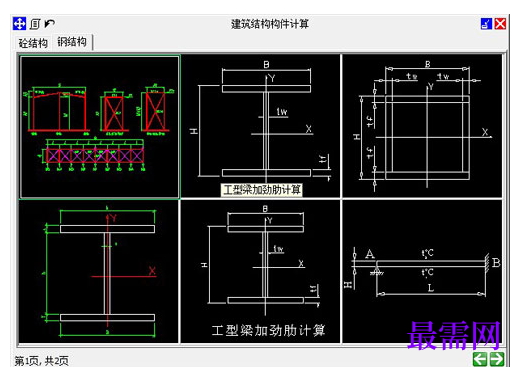Select the 工型梁加劲肋计算 thumbnail

click(x=261, y=271)
